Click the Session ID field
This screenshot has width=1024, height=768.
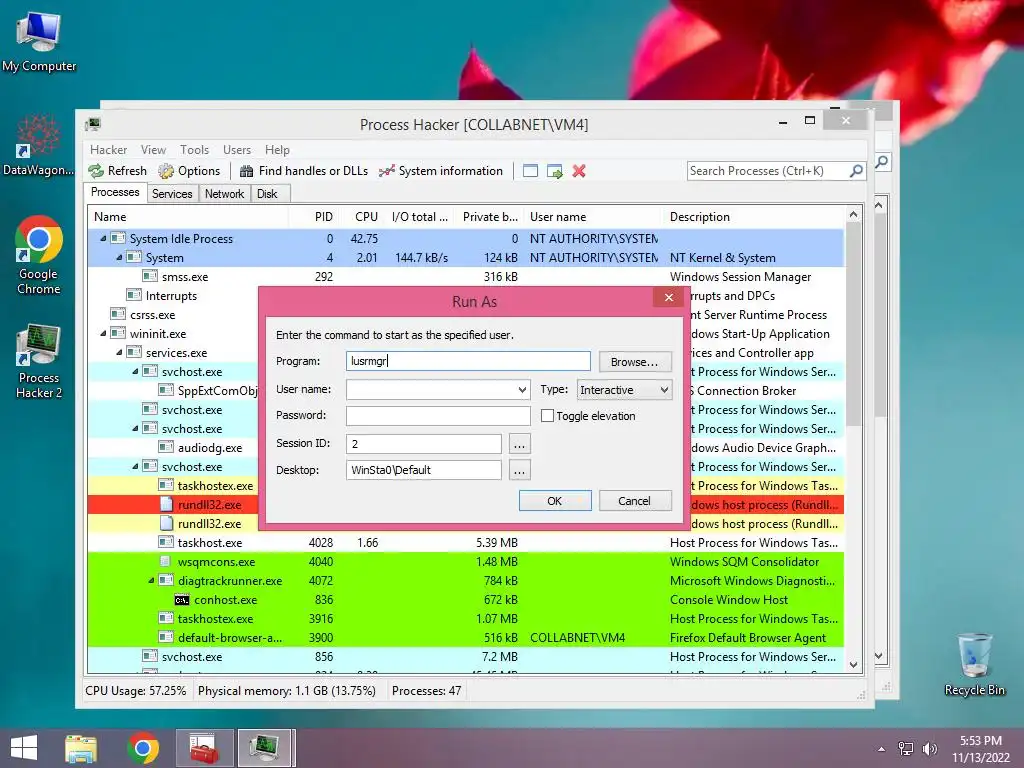coord(424,444)
